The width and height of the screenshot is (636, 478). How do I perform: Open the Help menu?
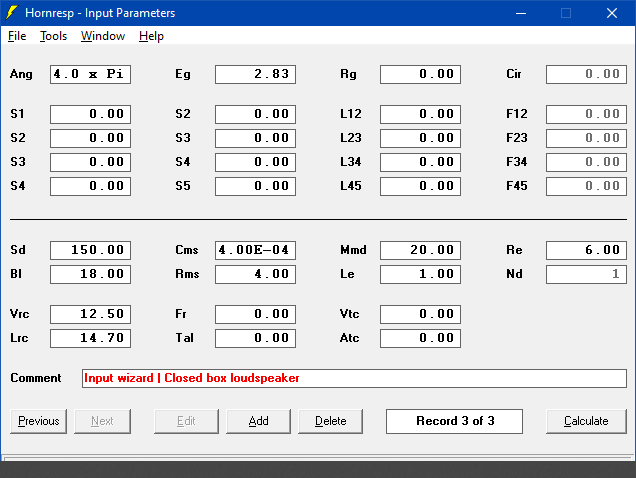pyautogui.click(x=151, y=36)
